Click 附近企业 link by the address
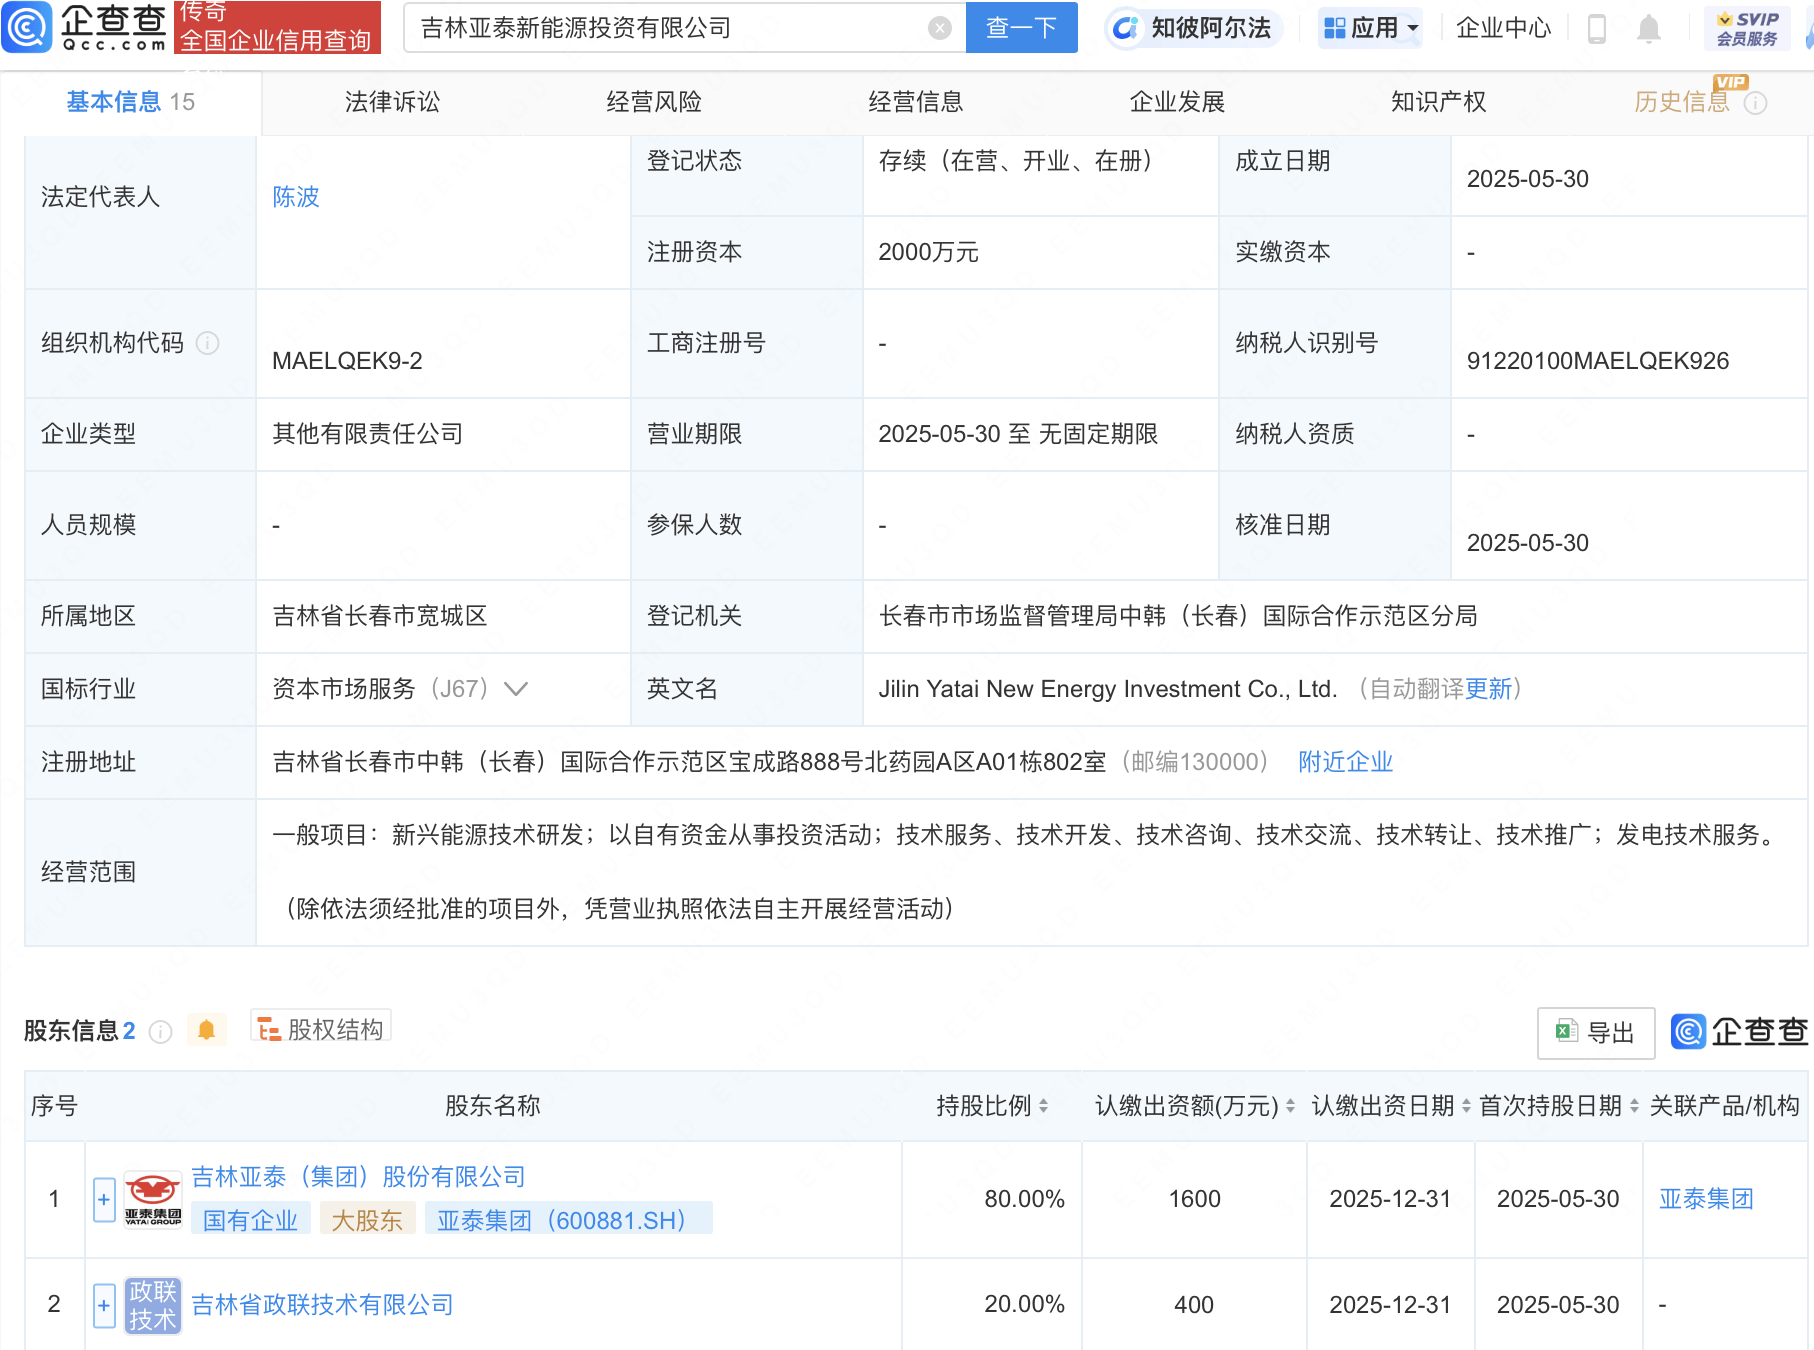 [1345, 762]
